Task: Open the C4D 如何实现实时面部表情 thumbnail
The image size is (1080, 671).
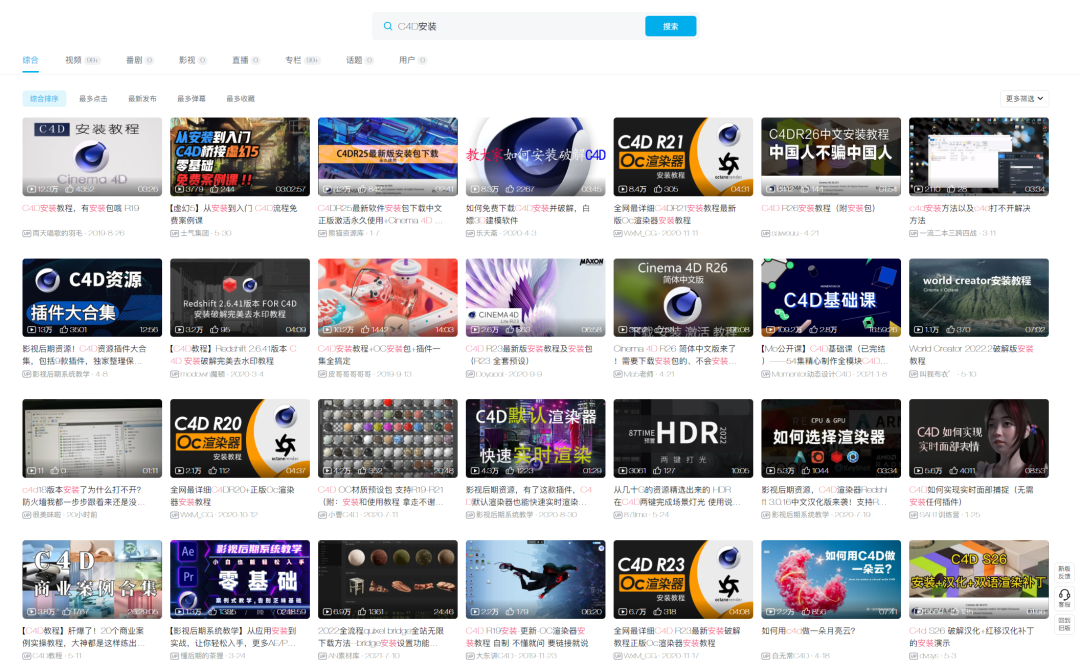Action: point(979,438)
